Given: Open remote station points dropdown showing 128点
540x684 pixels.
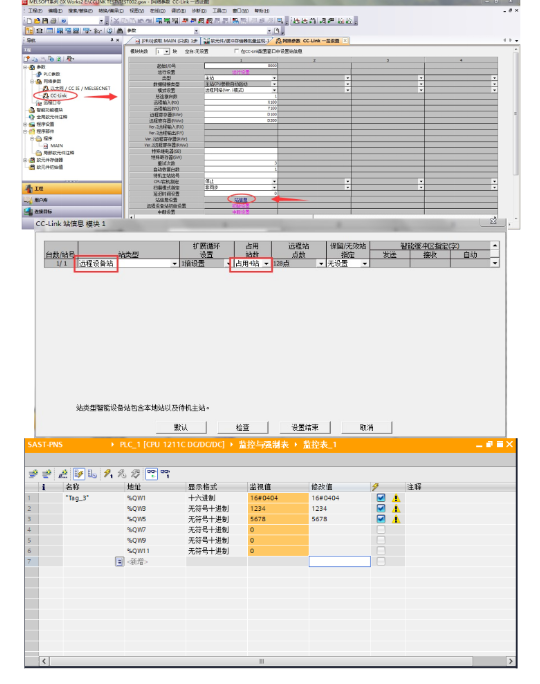Looking at the screenshot, I should (x=321, y=263).
